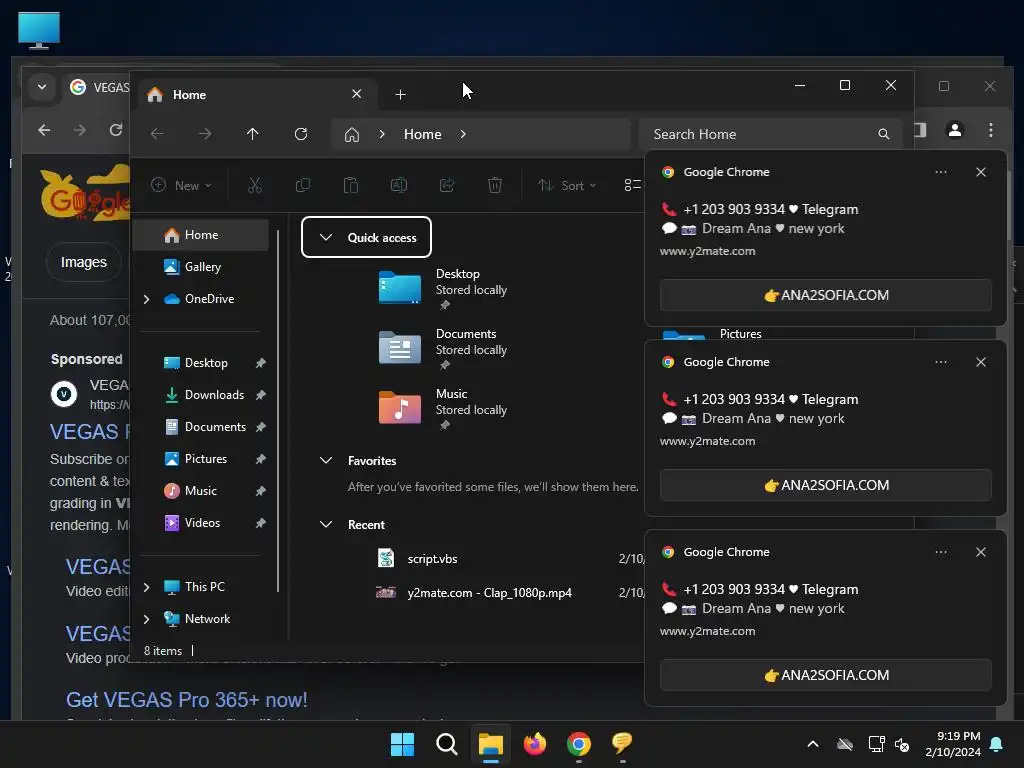Viewport: 1024px width, 768px height.
Task: Select Home in the navigation pane
Action: pos(201,235)
